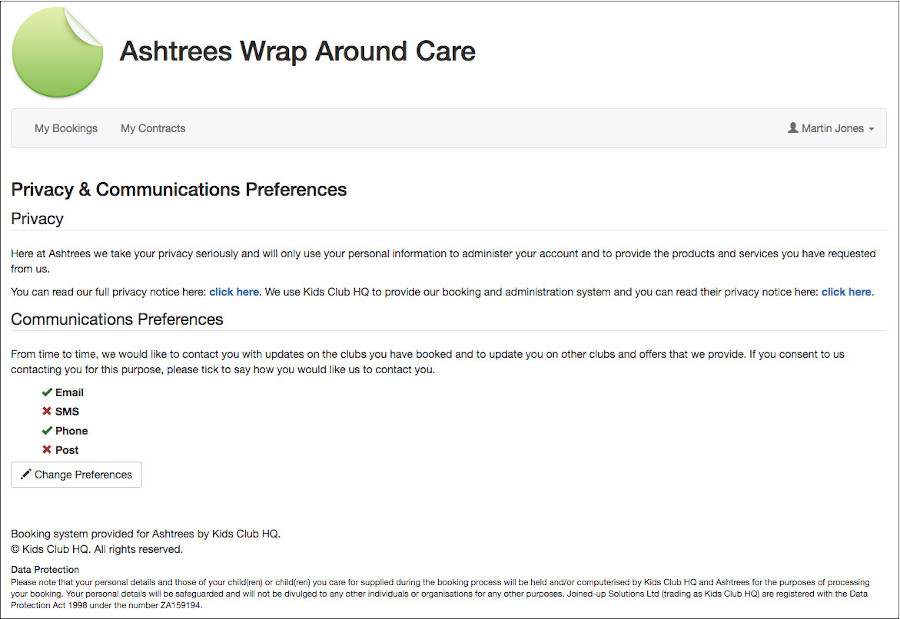Click the Ashtrees Wrap Around Care title
900x619 pixels.
pos(297,51)
